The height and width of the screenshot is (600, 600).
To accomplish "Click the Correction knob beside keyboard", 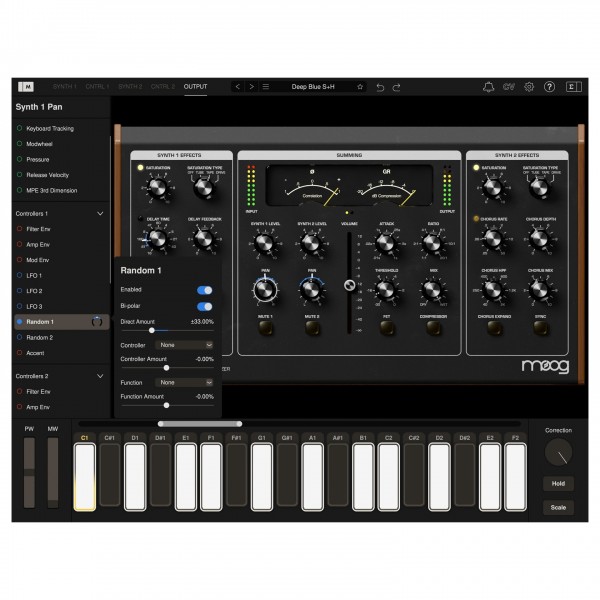I will [x=558, y=452].
